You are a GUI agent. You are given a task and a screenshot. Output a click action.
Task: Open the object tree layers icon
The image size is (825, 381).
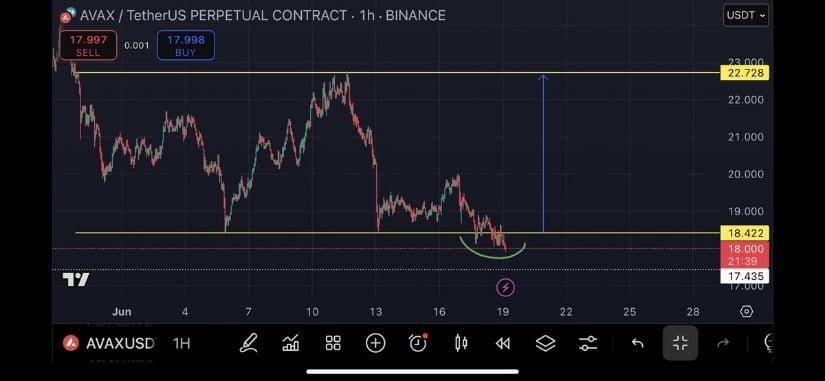pyautogui.click(x=546, y=344)
